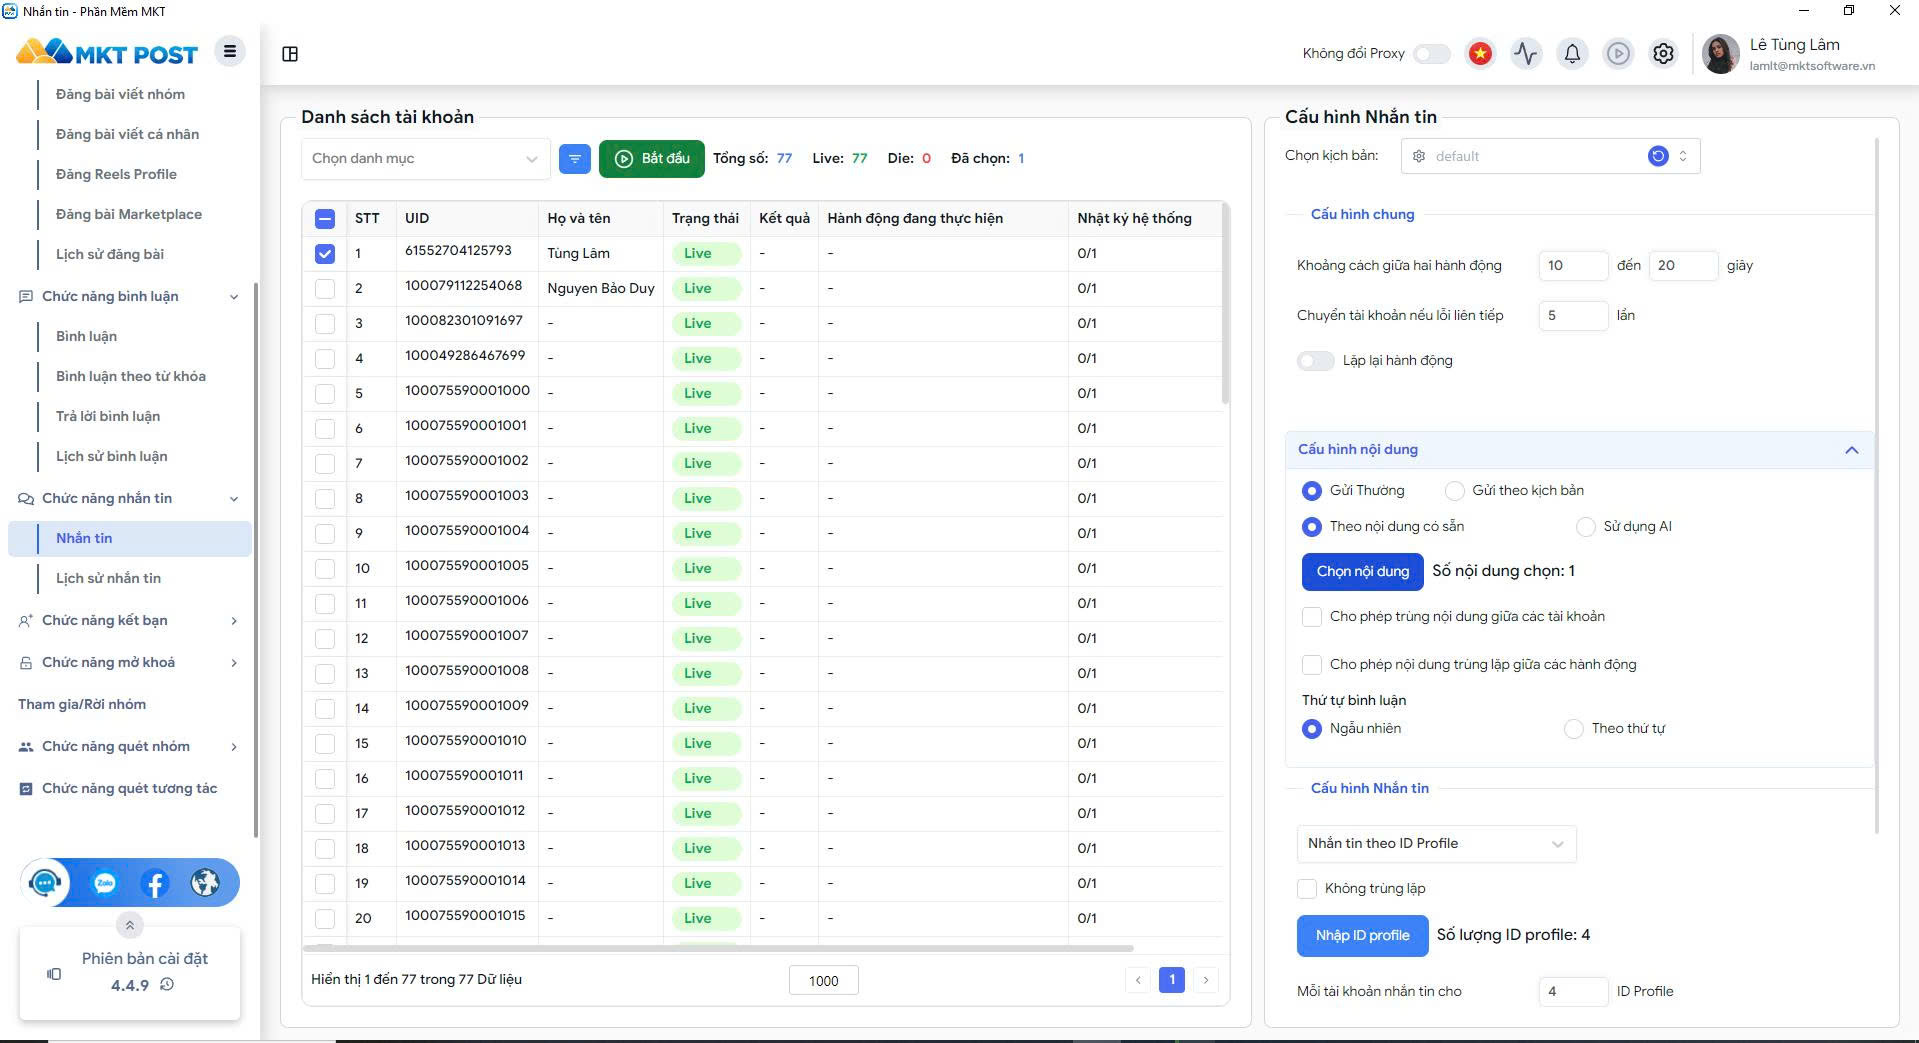The height and width of the screenshot is (1043, 1919).
Task: Click the green Bắt đầu button
Action: (652, 158)
